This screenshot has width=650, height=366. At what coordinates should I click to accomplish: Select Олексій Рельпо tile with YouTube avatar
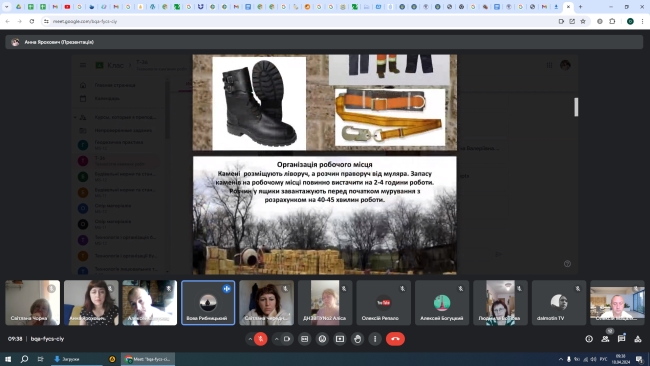383,303
